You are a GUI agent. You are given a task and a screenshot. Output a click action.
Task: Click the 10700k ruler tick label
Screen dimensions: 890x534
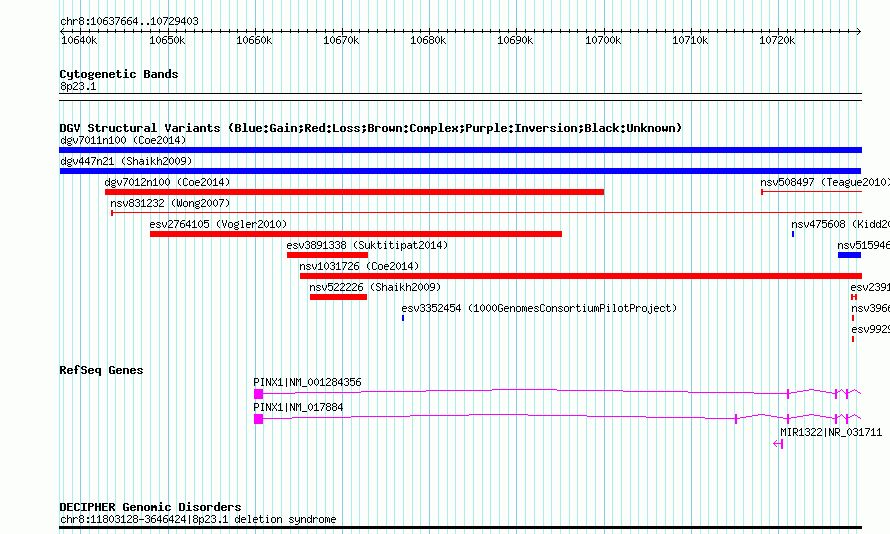coord(603,40)
